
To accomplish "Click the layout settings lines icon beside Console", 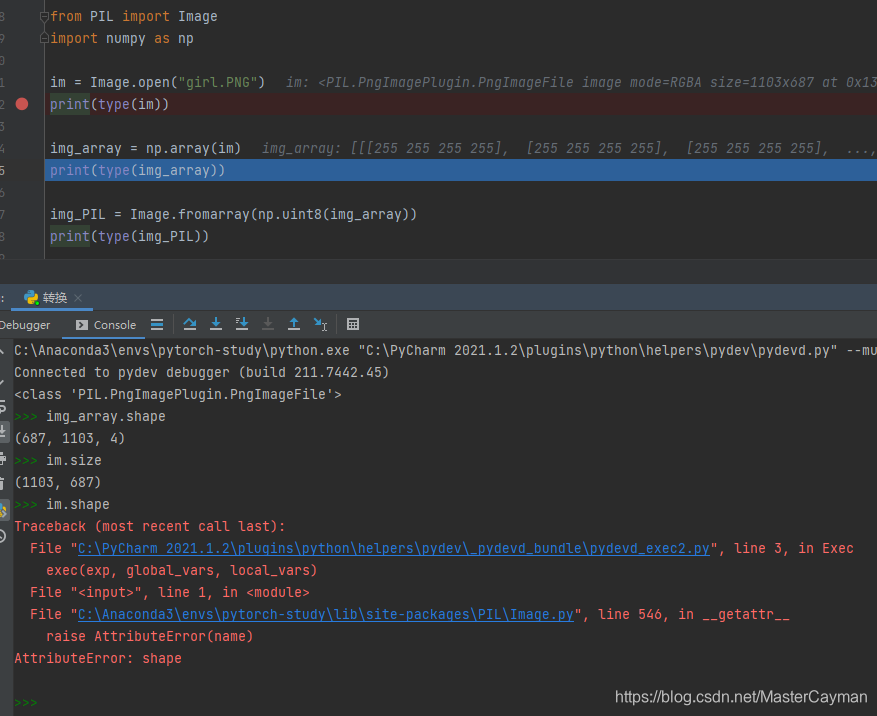I will tap(157, 324).
